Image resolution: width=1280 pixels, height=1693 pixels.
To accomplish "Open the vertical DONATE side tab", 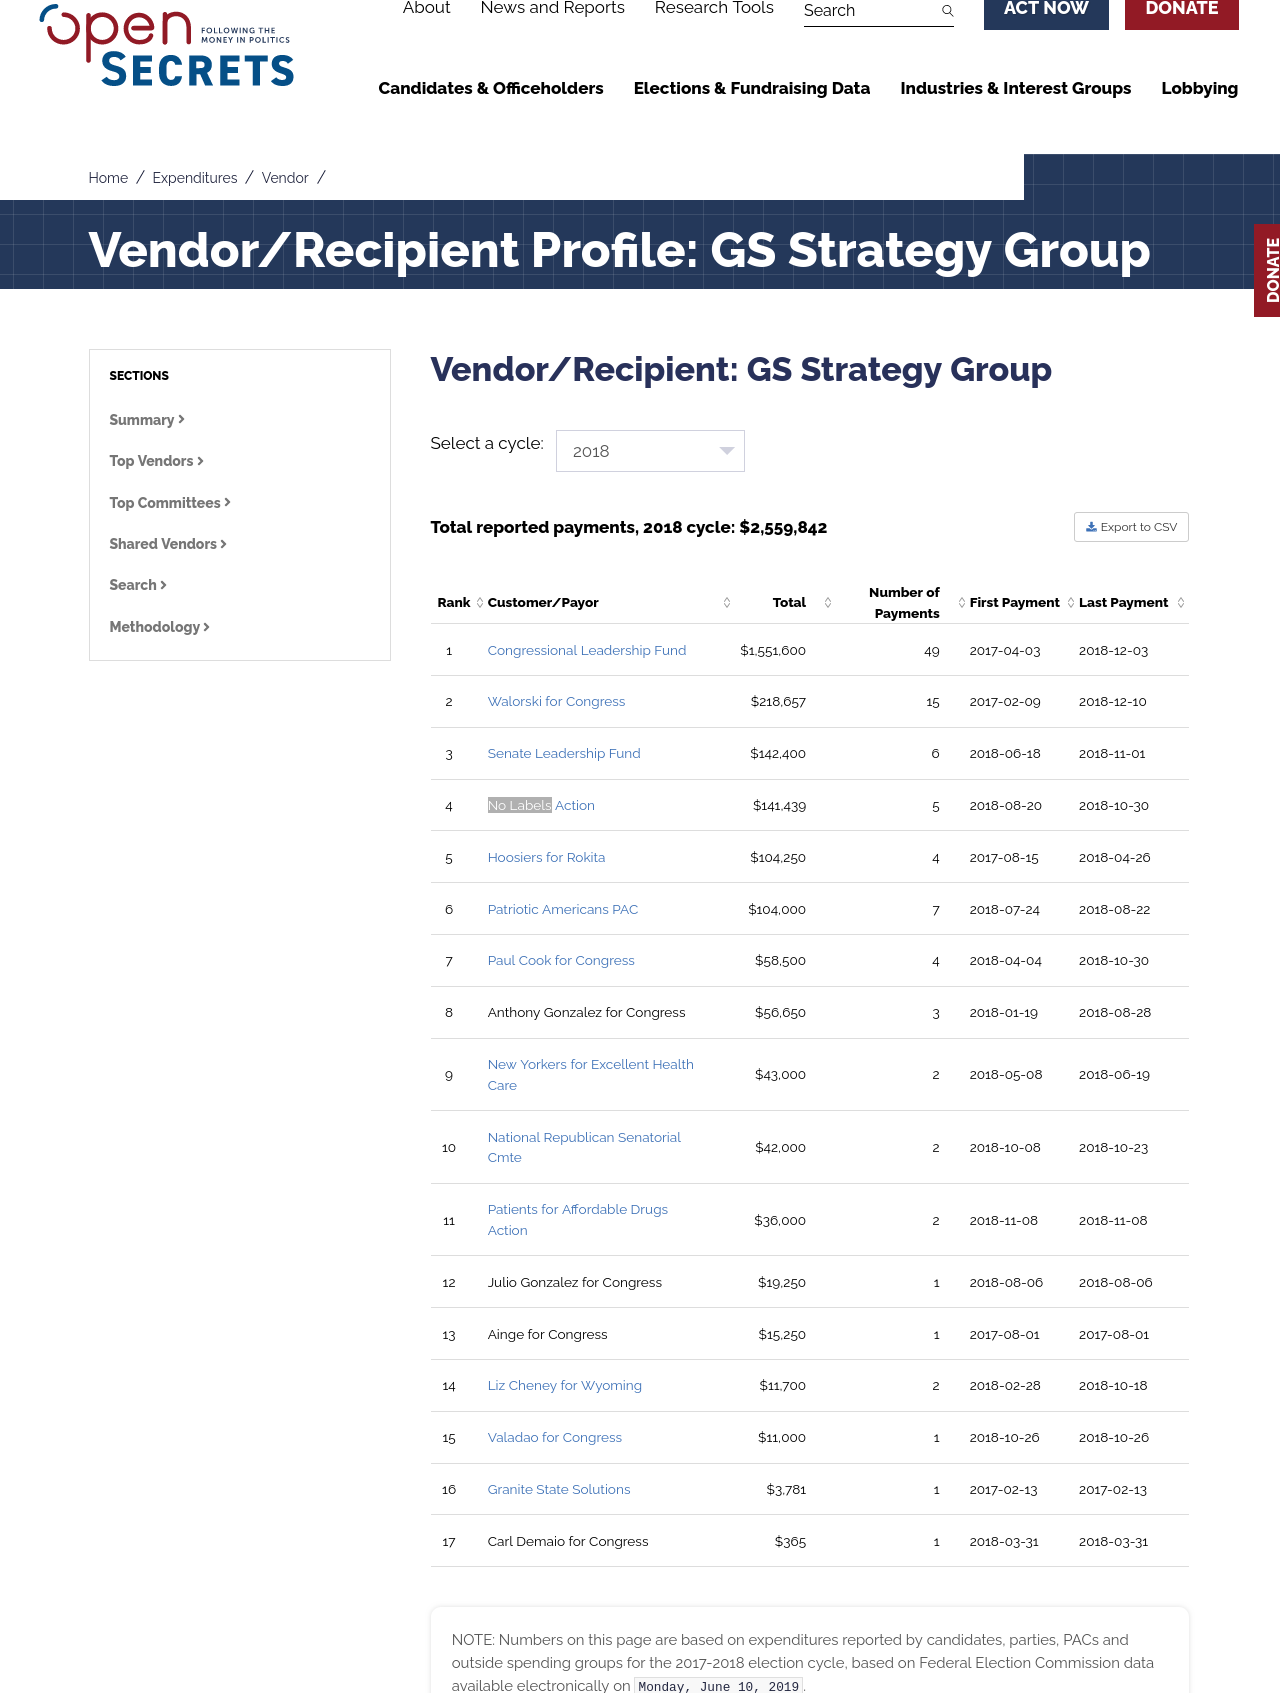I will tap(1267, 270).
